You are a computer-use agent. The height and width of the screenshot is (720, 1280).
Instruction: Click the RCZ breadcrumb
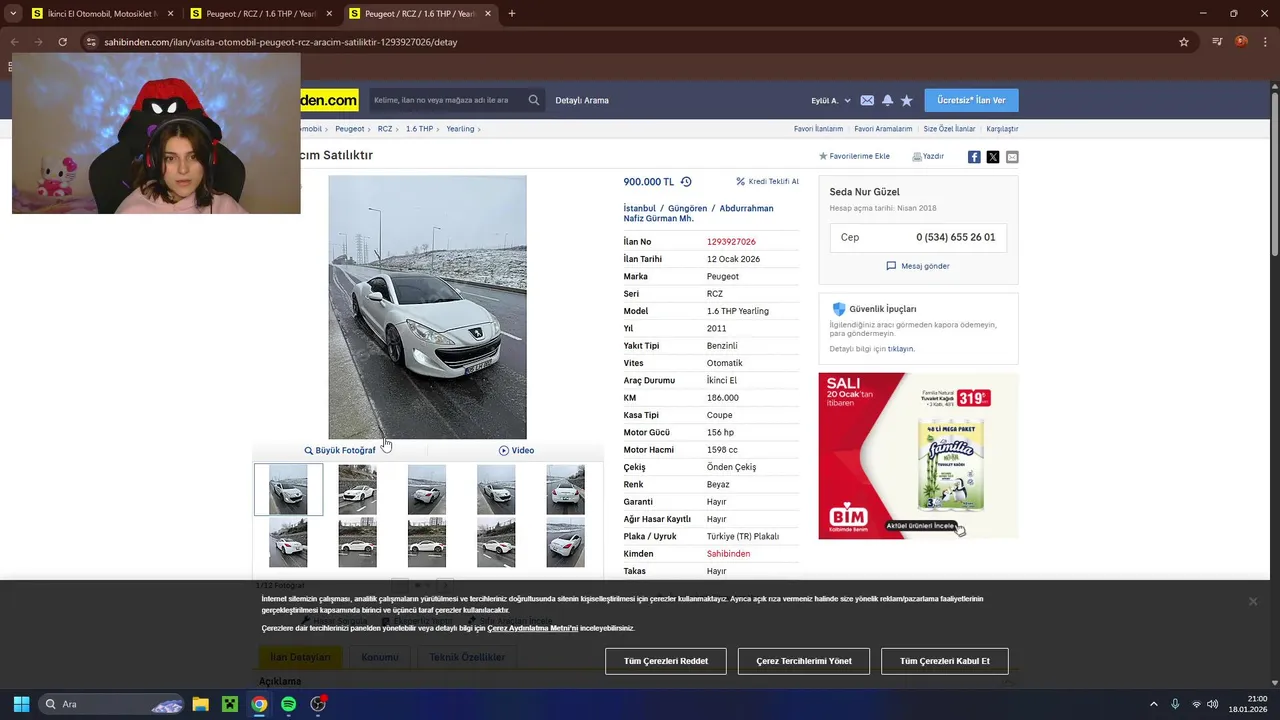(x=385, y=129)
